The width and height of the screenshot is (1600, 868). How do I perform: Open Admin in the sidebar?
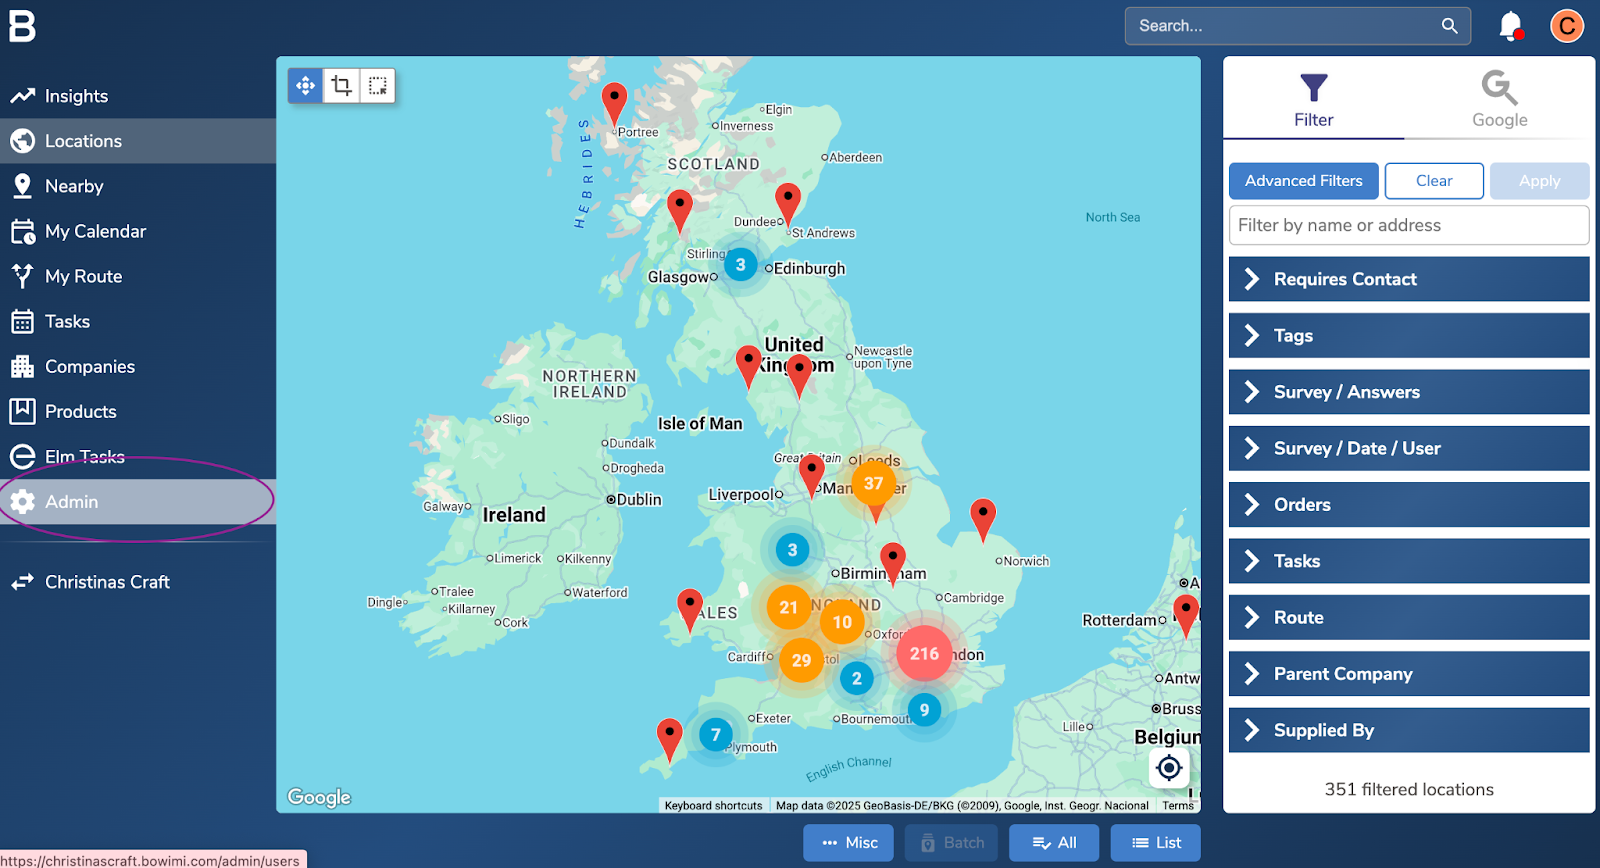pyautogui.click(x=72, y=502)
